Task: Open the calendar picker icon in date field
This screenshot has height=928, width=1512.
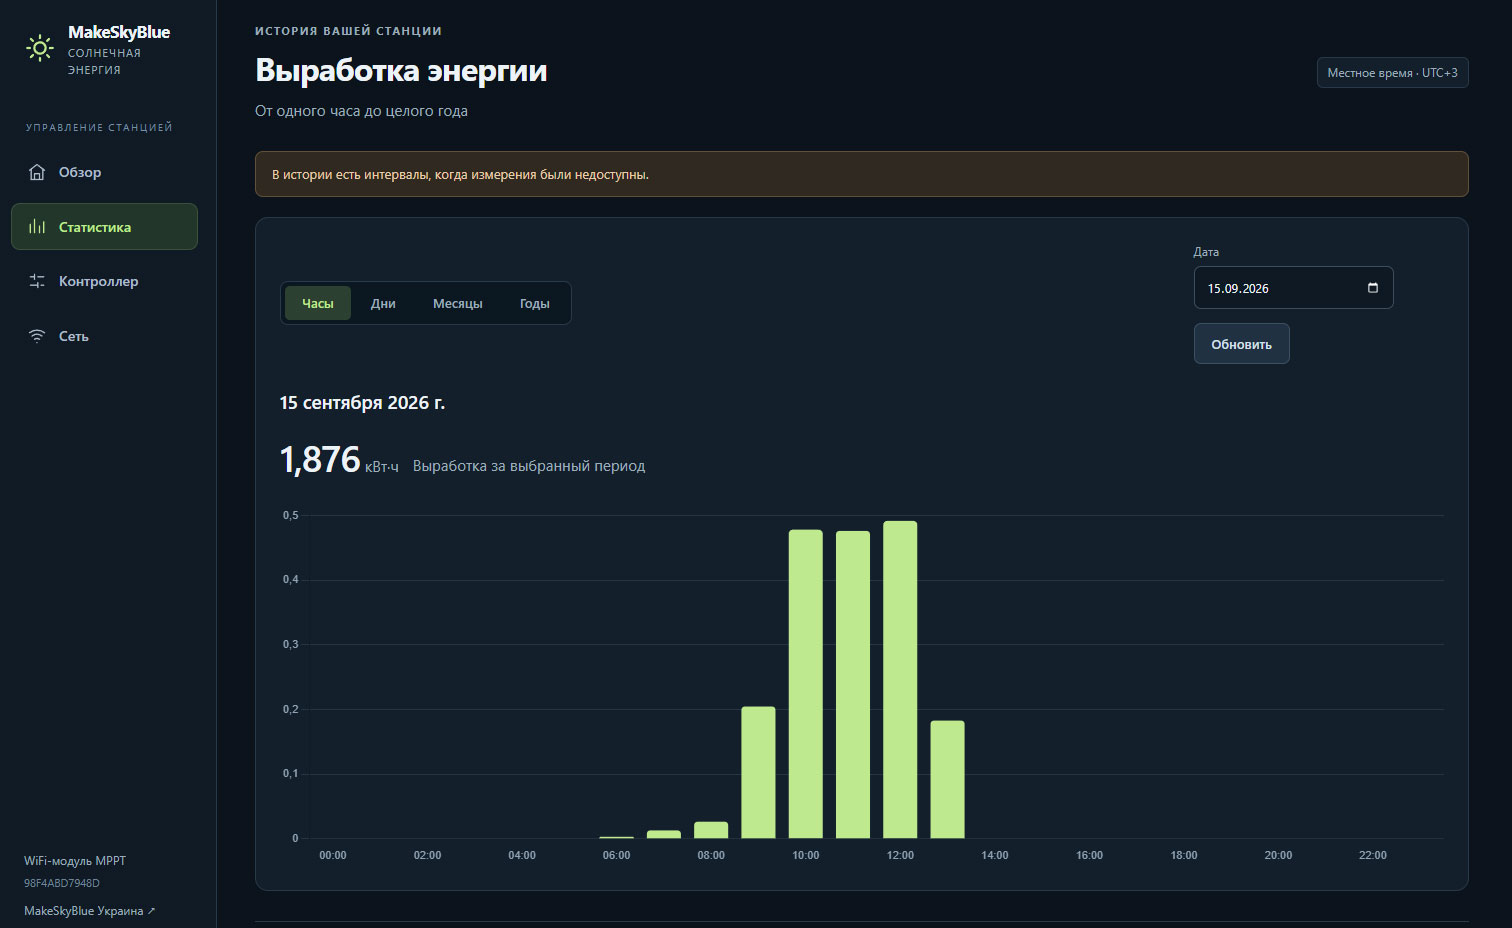Action: (x=1373, y=288)
